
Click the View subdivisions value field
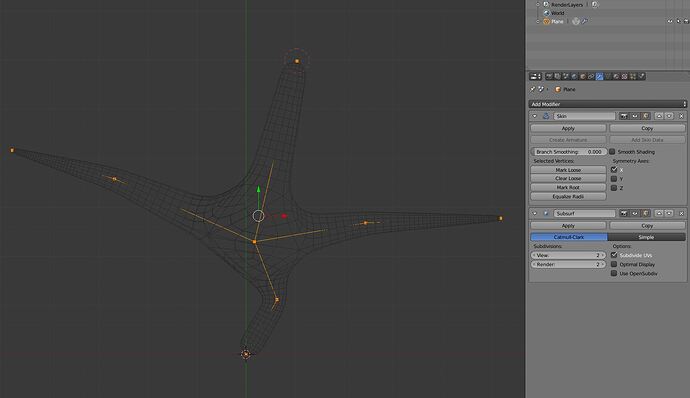point(568,255)
